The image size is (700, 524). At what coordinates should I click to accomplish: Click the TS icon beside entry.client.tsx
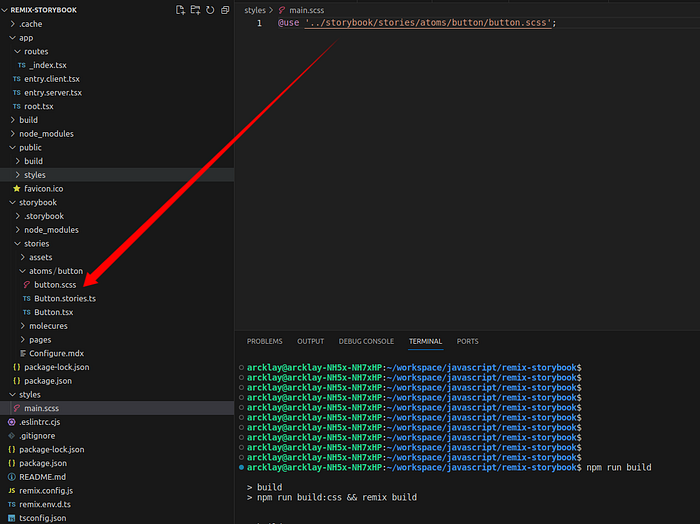click(x=17, y=79)
